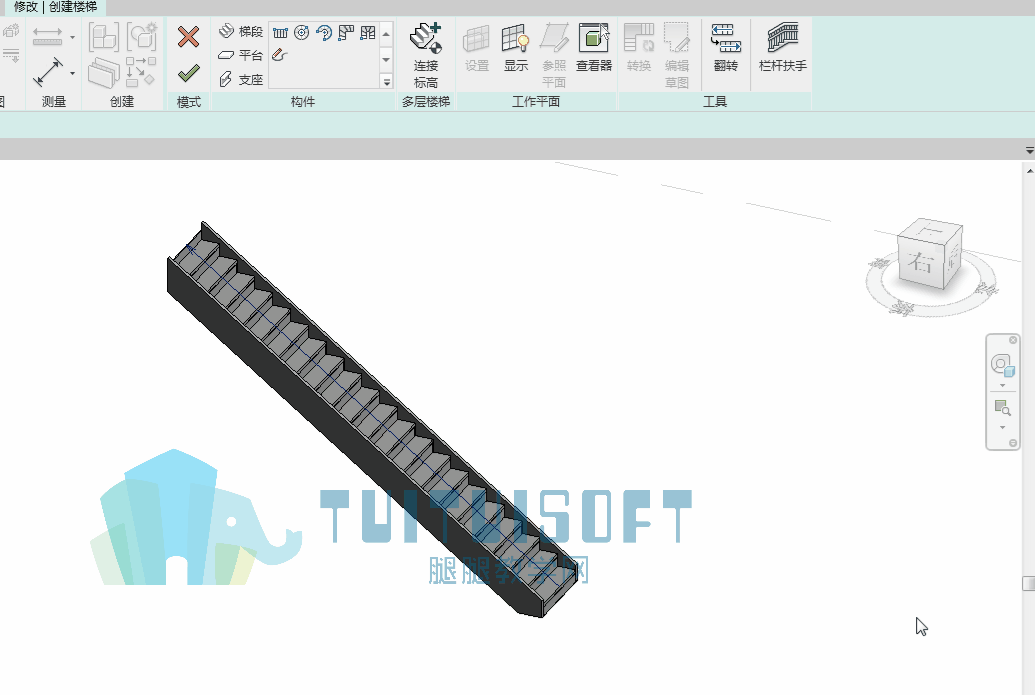Open the 栏杆扶手 railing tool

783,47
